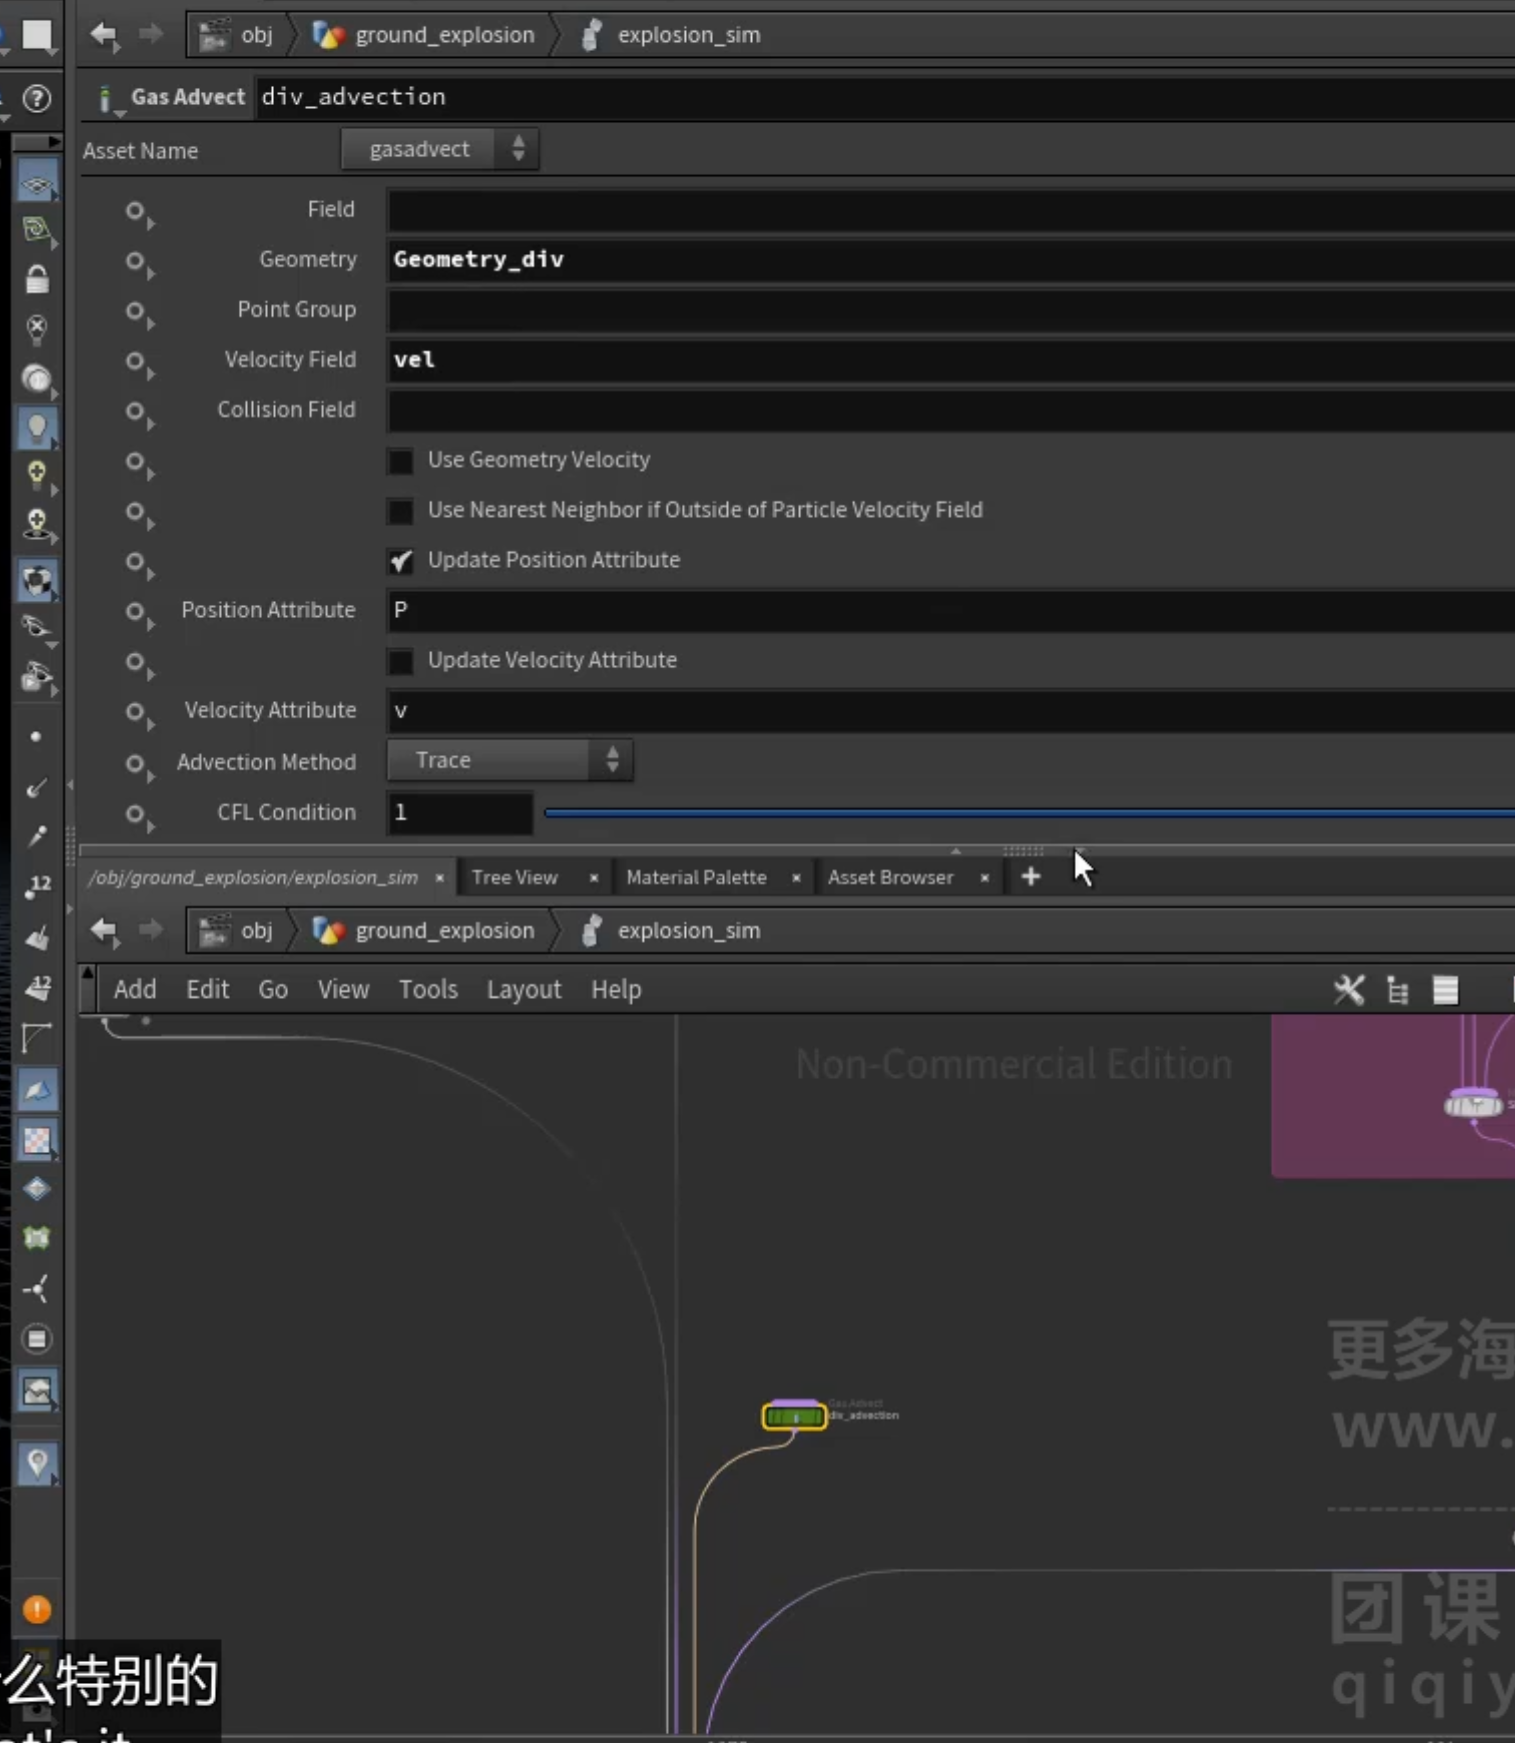1515x1743 pixels.
Task: Click the back arrow in parameter pane
Action: (x=104, y=34)
